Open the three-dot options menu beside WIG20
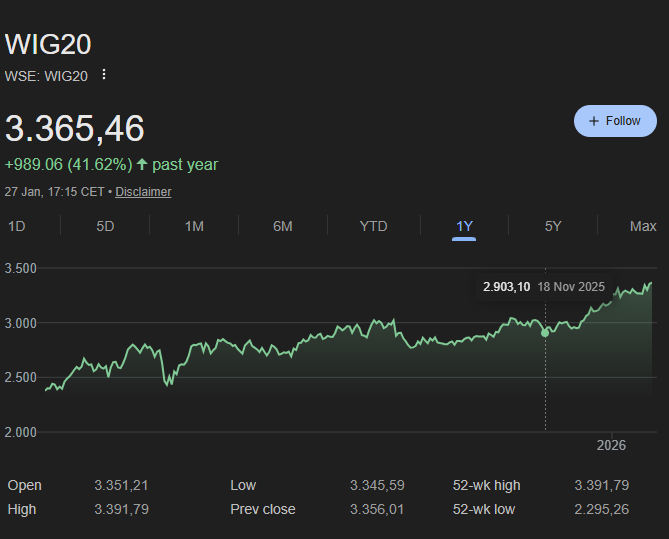669x539 pixels. (104, 75)
